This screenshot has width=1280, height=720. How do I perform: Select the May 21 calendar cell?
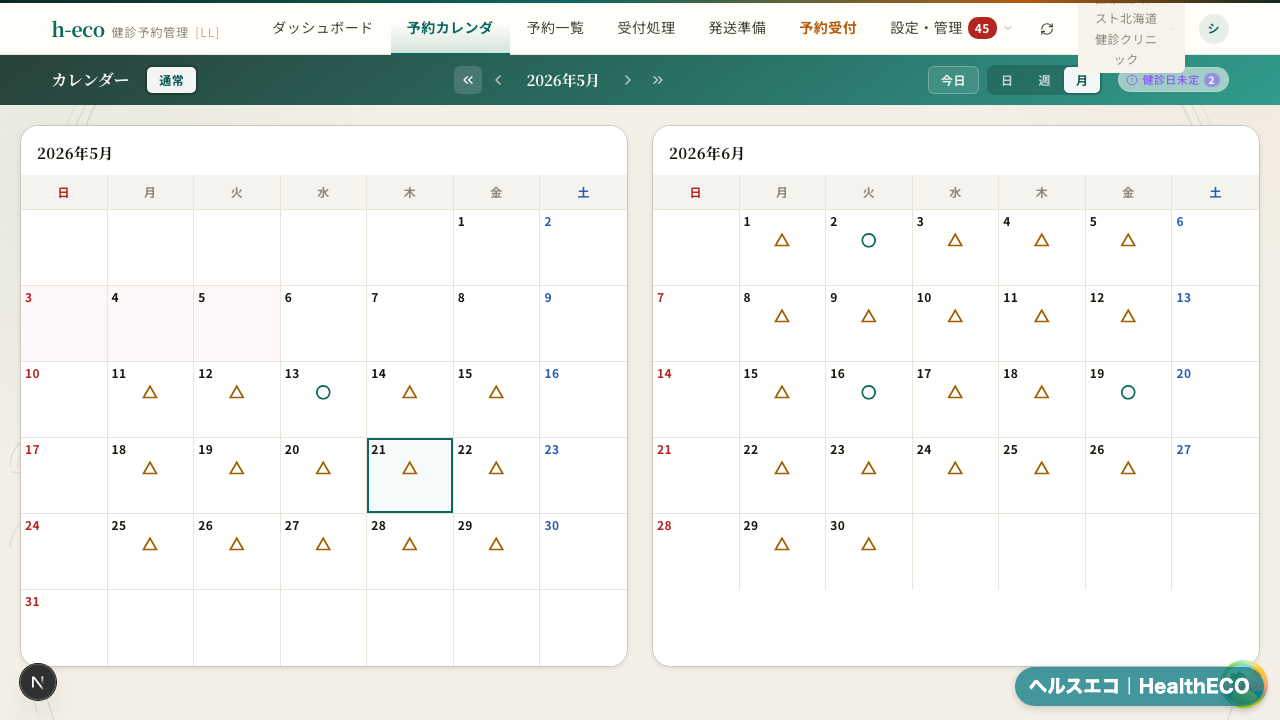410,475
